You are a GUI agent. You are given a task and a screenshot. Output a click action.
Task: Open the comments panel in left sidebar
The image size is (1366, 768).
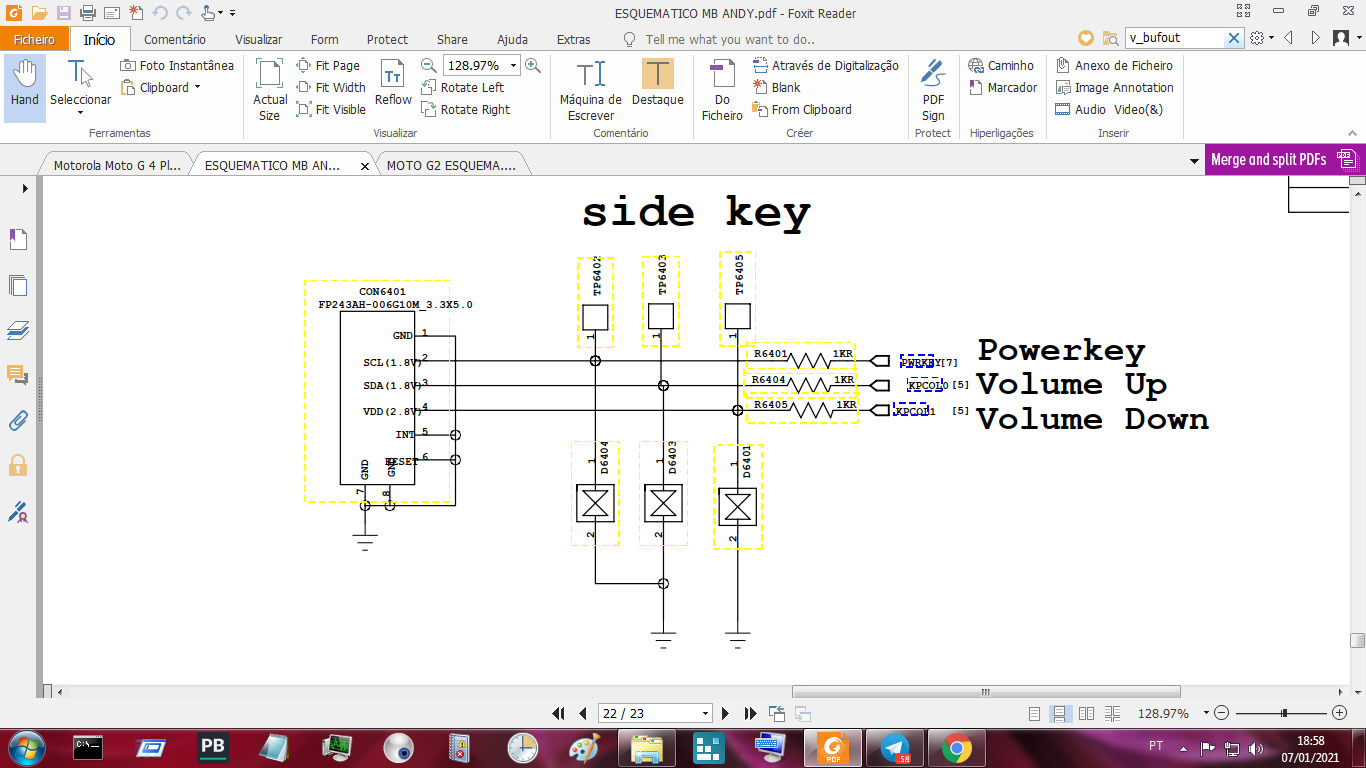pyautogui.click(x=18, y=375)
